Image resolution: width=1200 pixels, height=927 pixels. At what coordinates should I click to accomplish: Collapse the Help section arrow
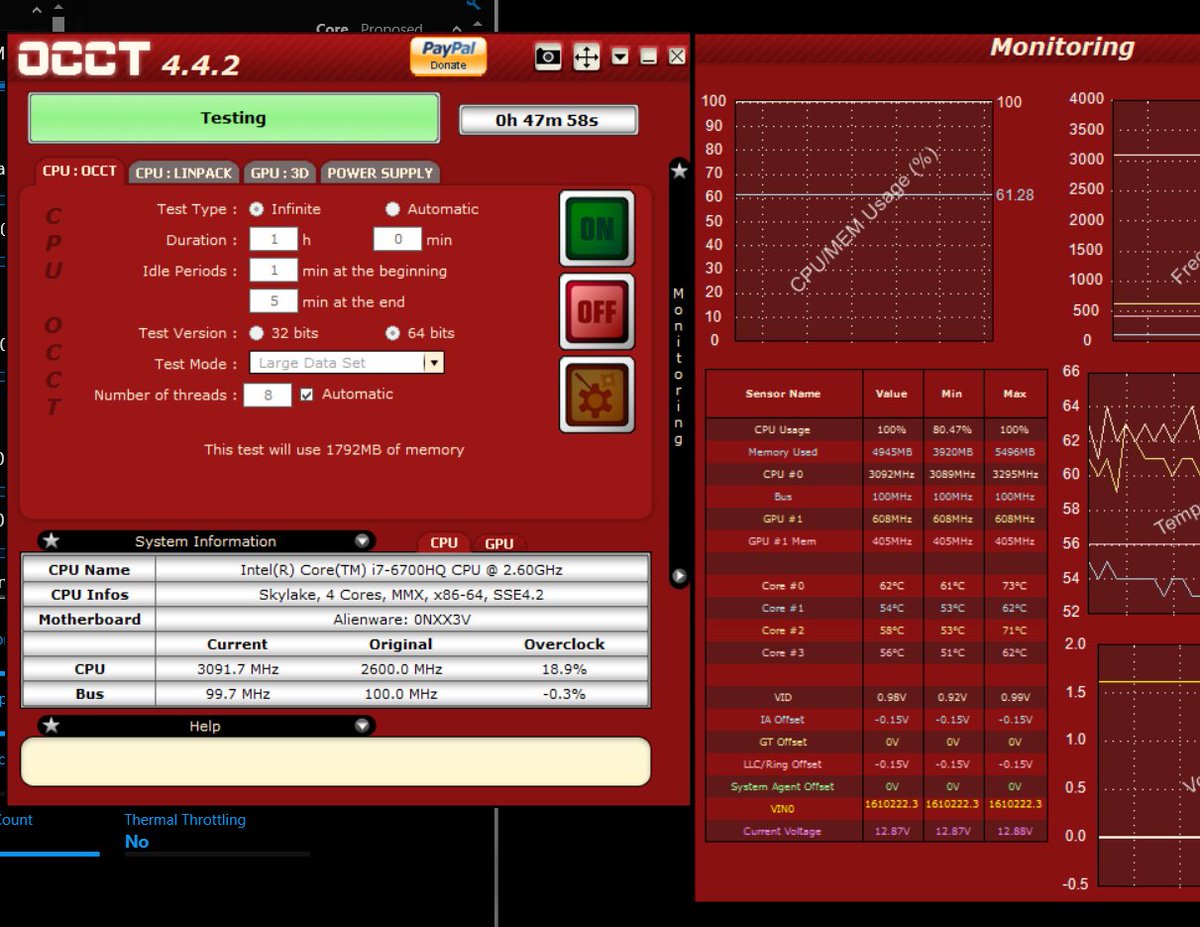point(362,726)
